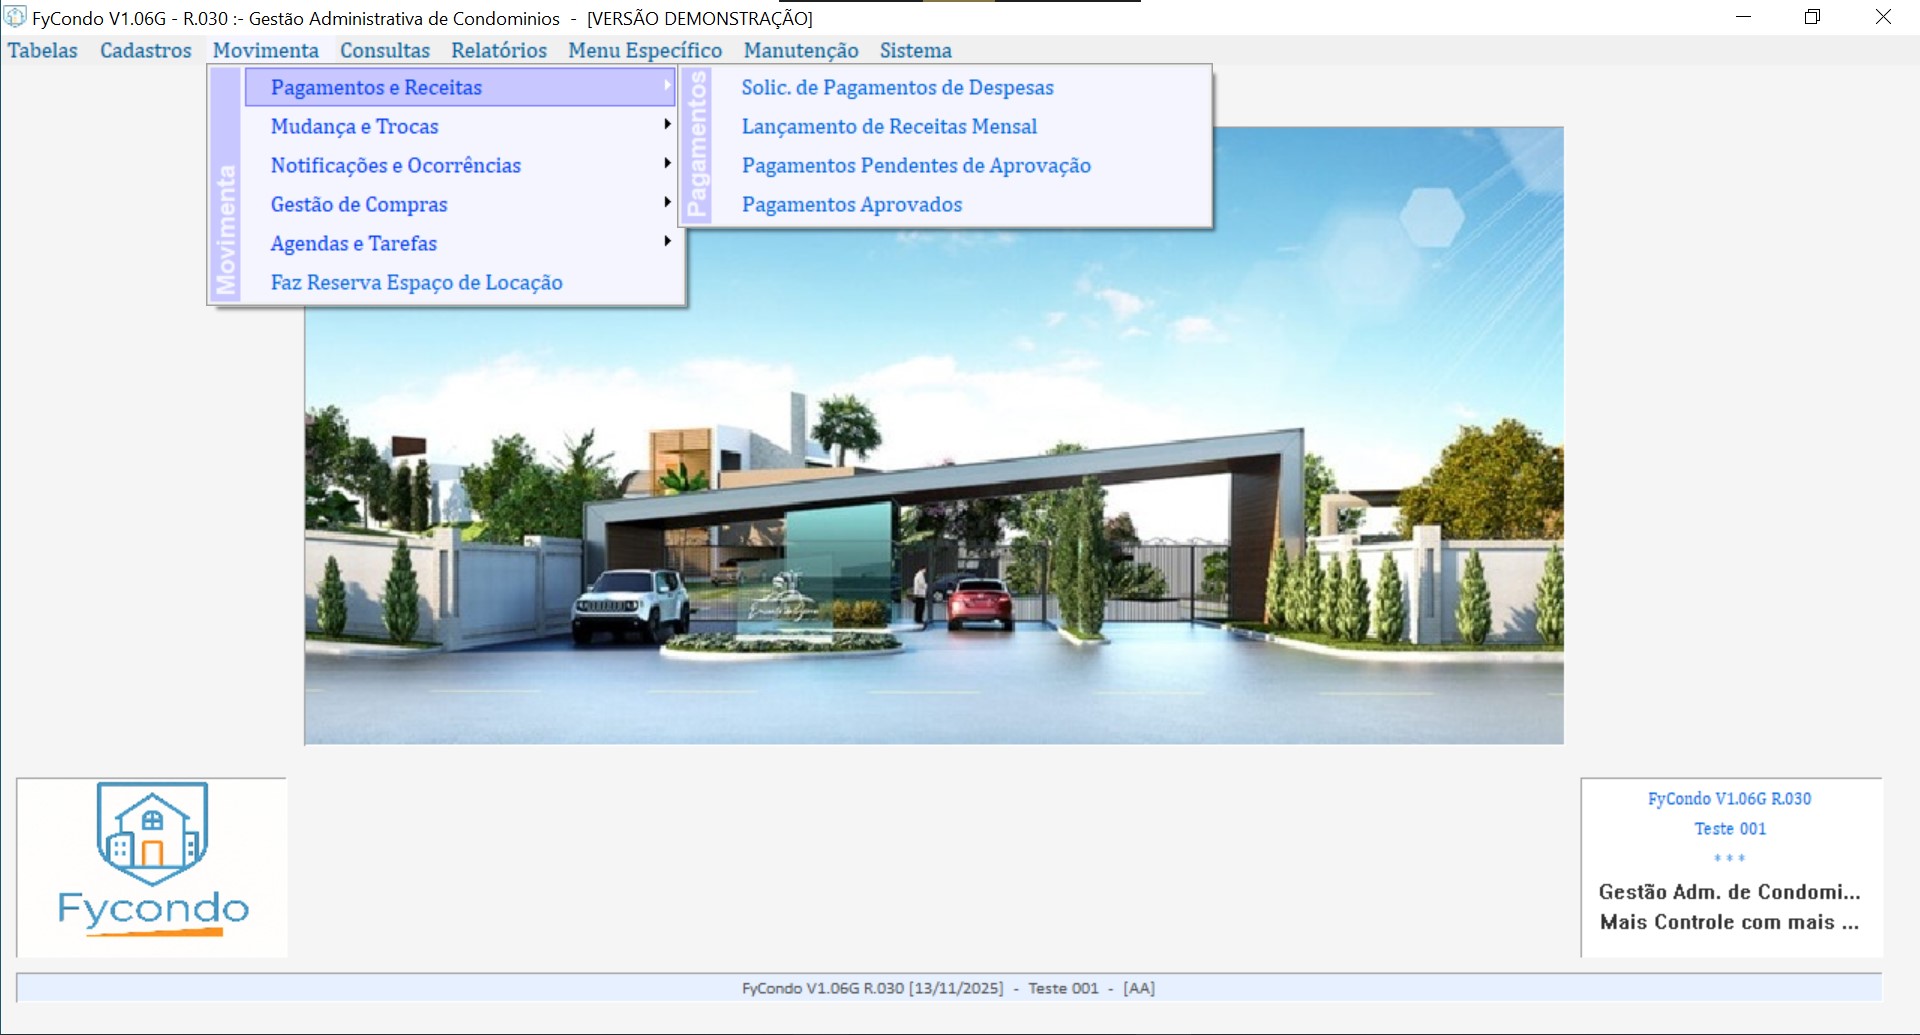Open the Consultas menu
This screenshot has width=1920, height=1035.
(x=385, y=51)
